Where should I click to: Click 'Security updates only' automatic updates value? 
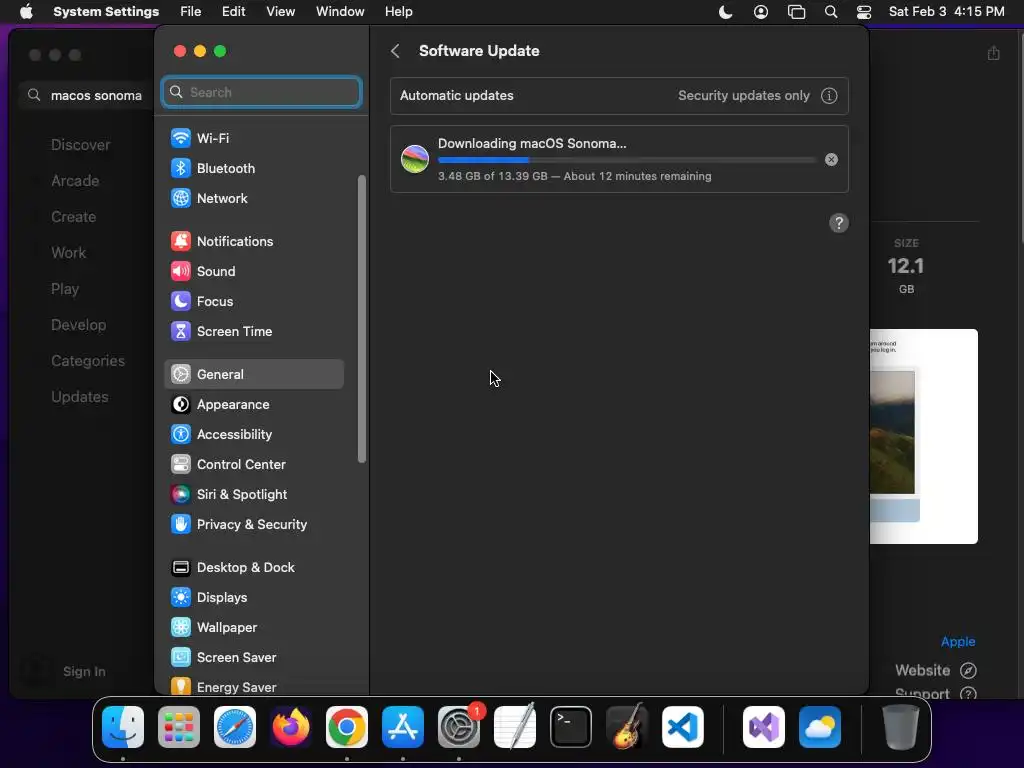pos(743,96)
